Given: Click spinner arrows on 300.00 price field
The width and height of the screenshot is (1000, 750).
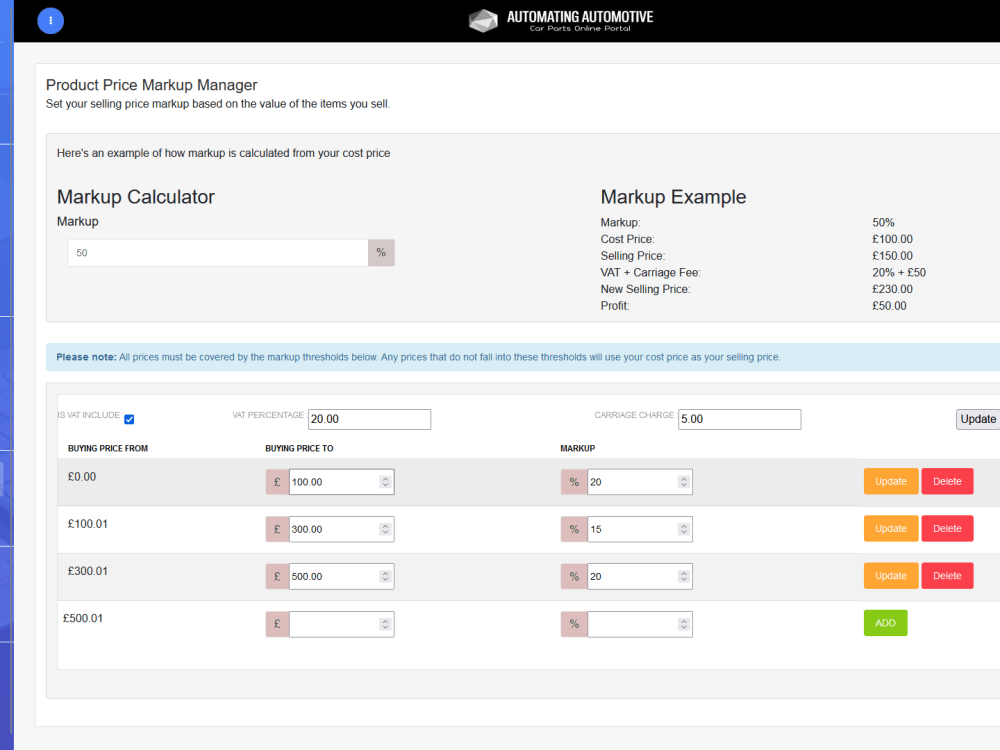Looking at the screenshot, I should pos(385,529).
